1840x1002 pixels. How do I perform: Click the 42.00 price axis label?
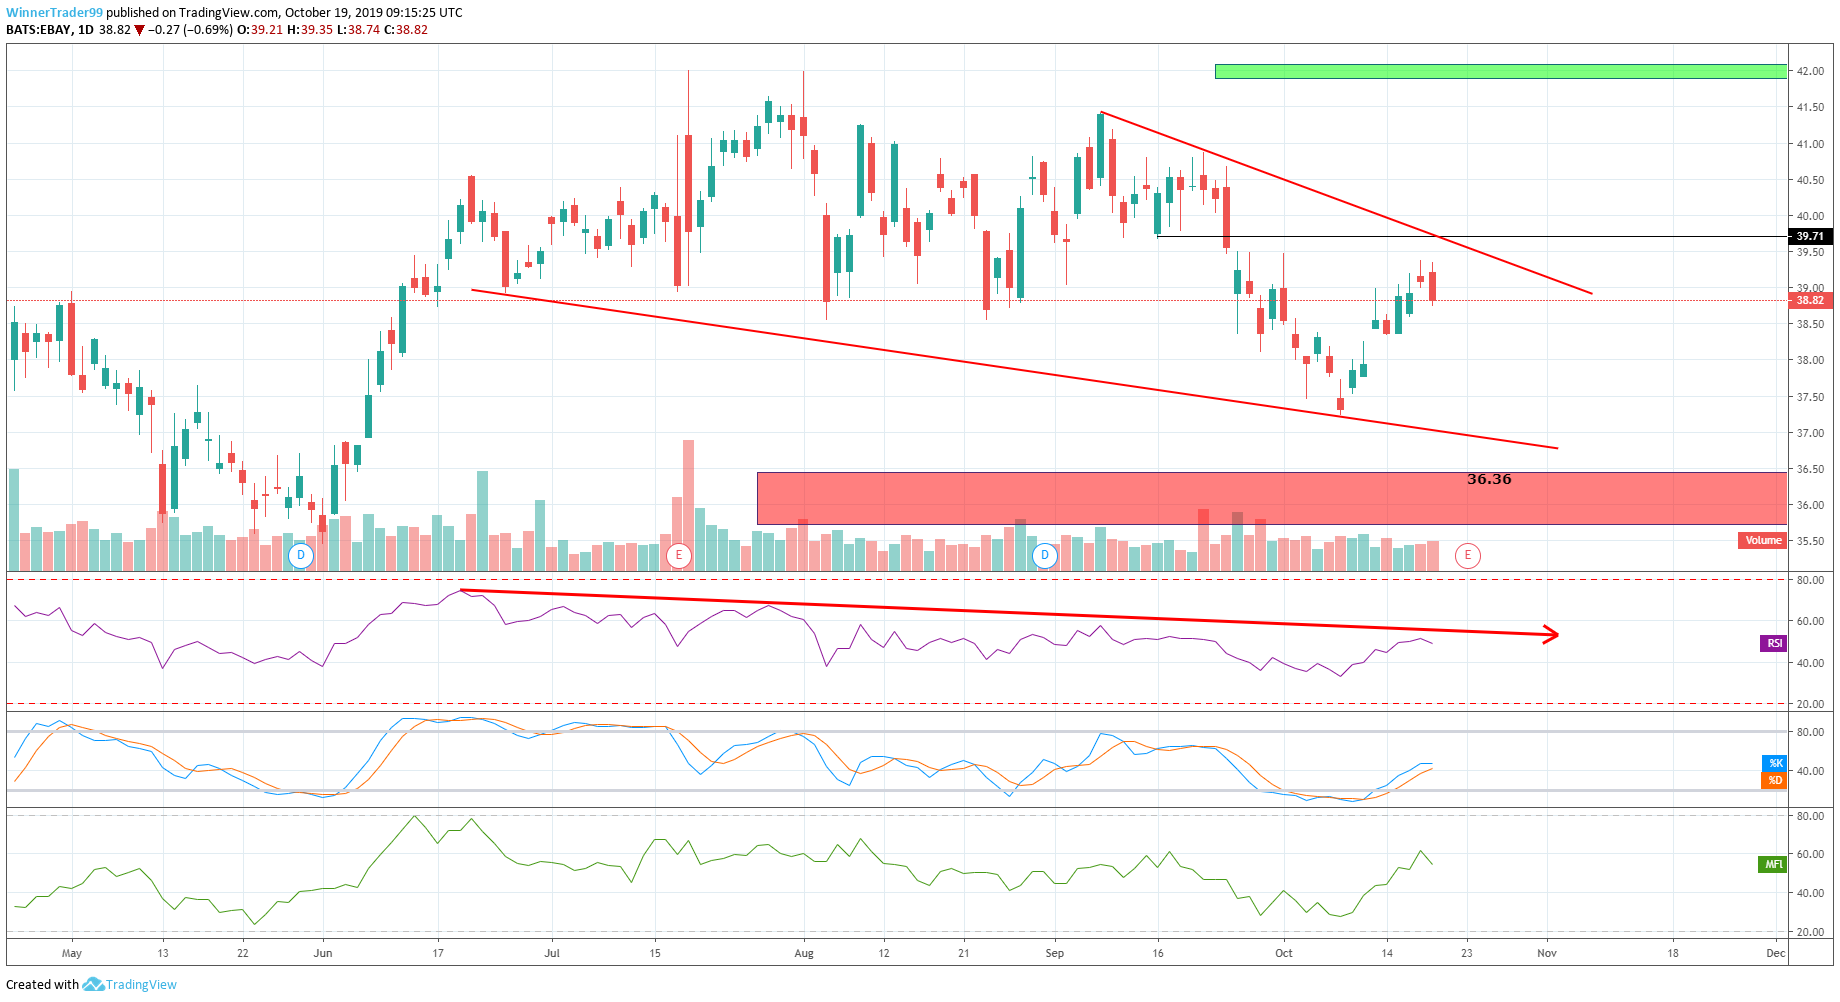[1810, 72]
